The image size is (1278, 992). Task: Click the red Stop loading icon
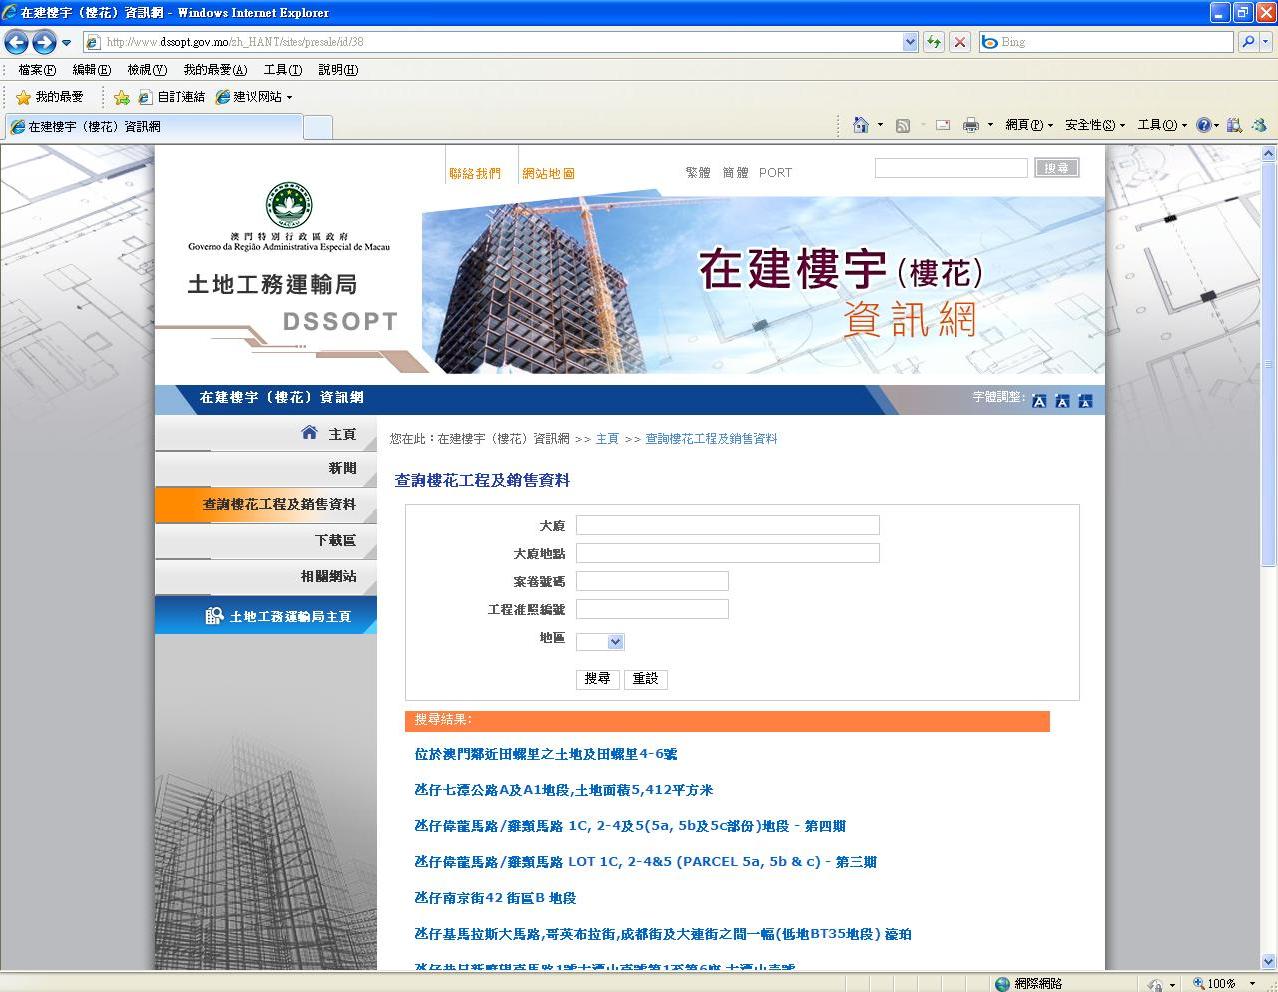tap(959, 42)
